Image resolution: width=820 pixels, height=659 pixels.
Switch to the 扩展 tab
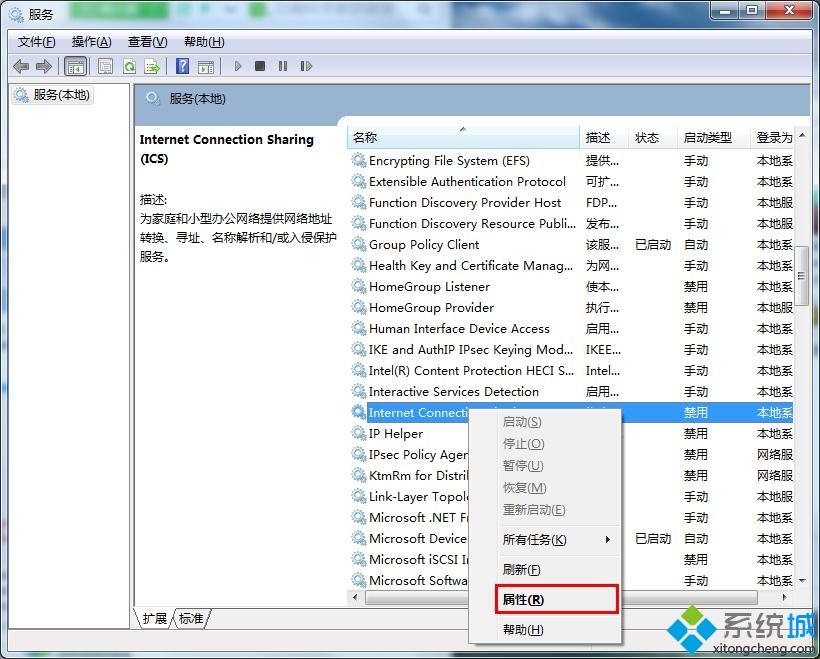coord(154,618)
